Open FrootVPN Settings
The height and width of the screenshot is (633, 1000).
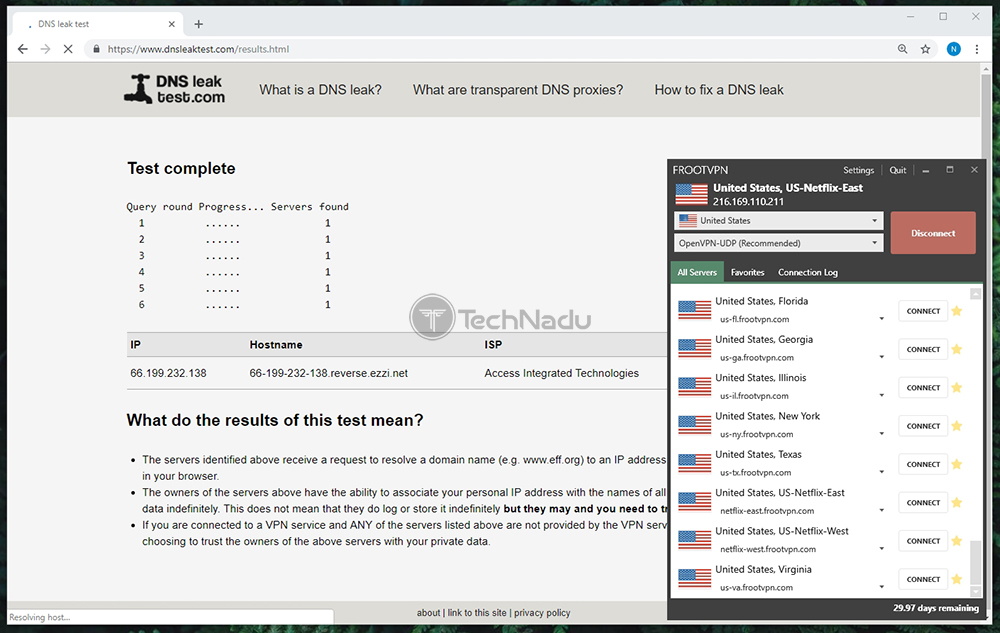[858, 170]
